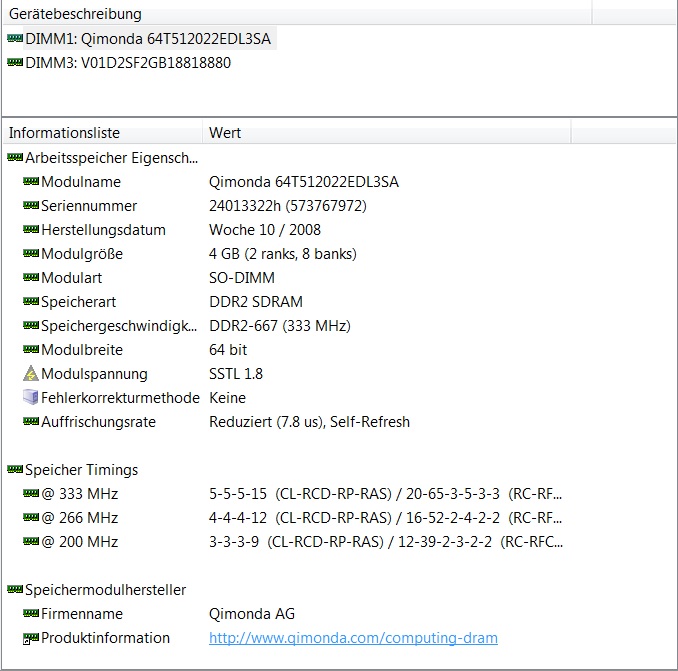Select the Modulbreite label

point(82,349)
